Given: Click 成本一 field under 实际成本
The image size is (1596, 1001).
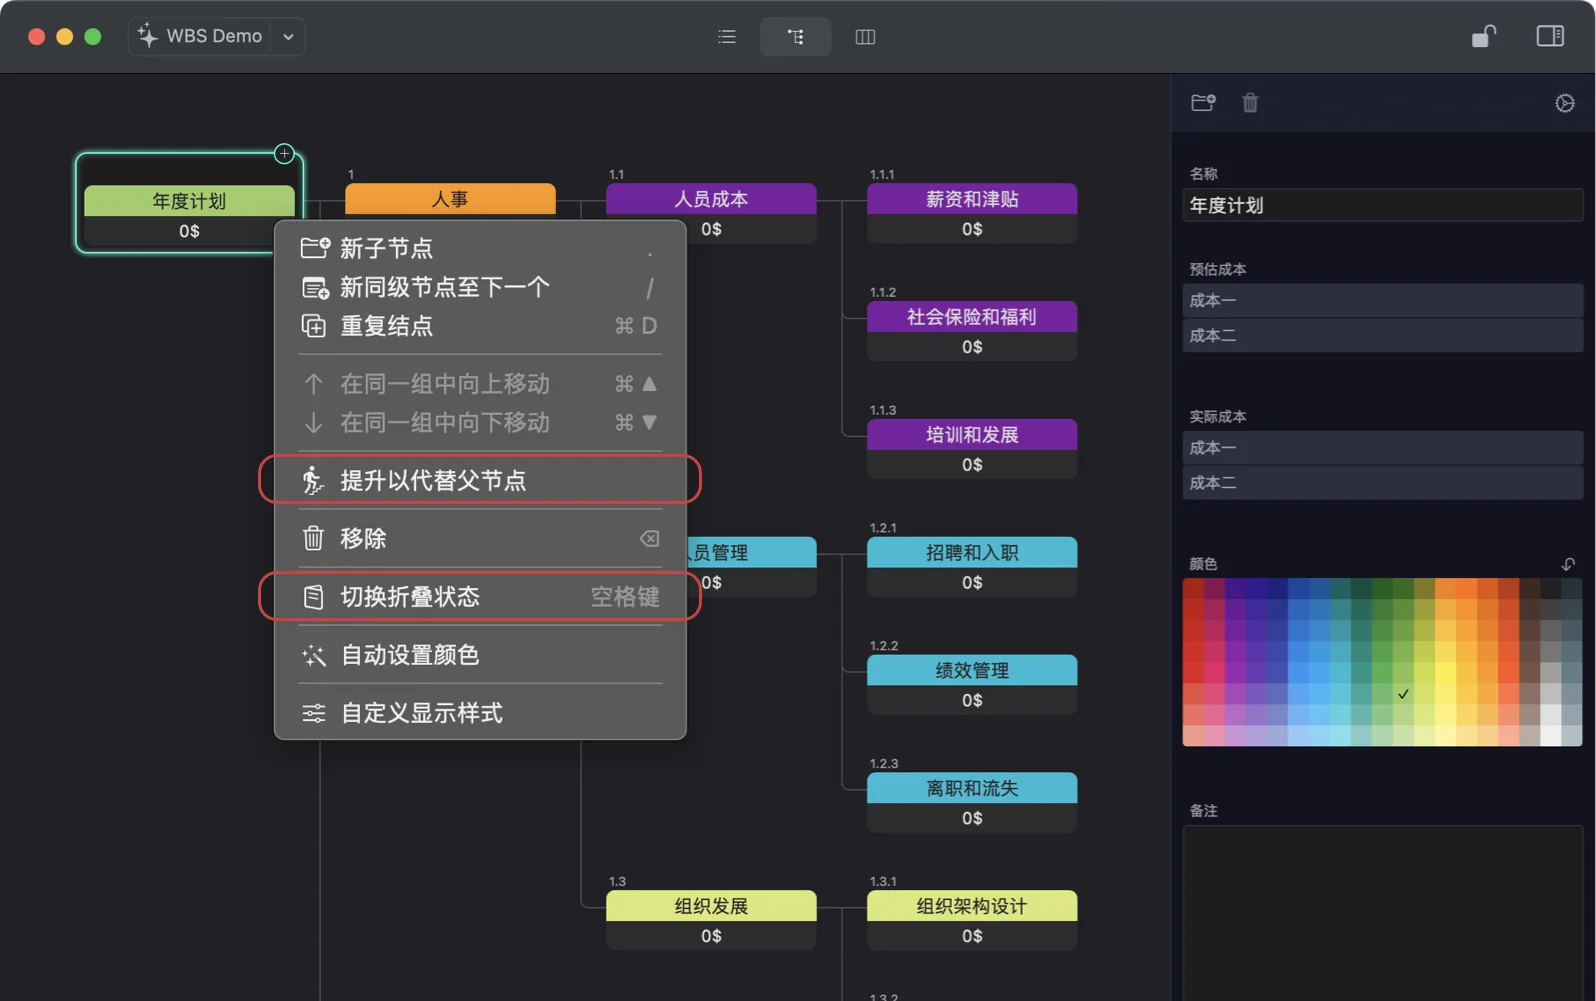Looking at the screenshot, I should (x=1382, y=447).
